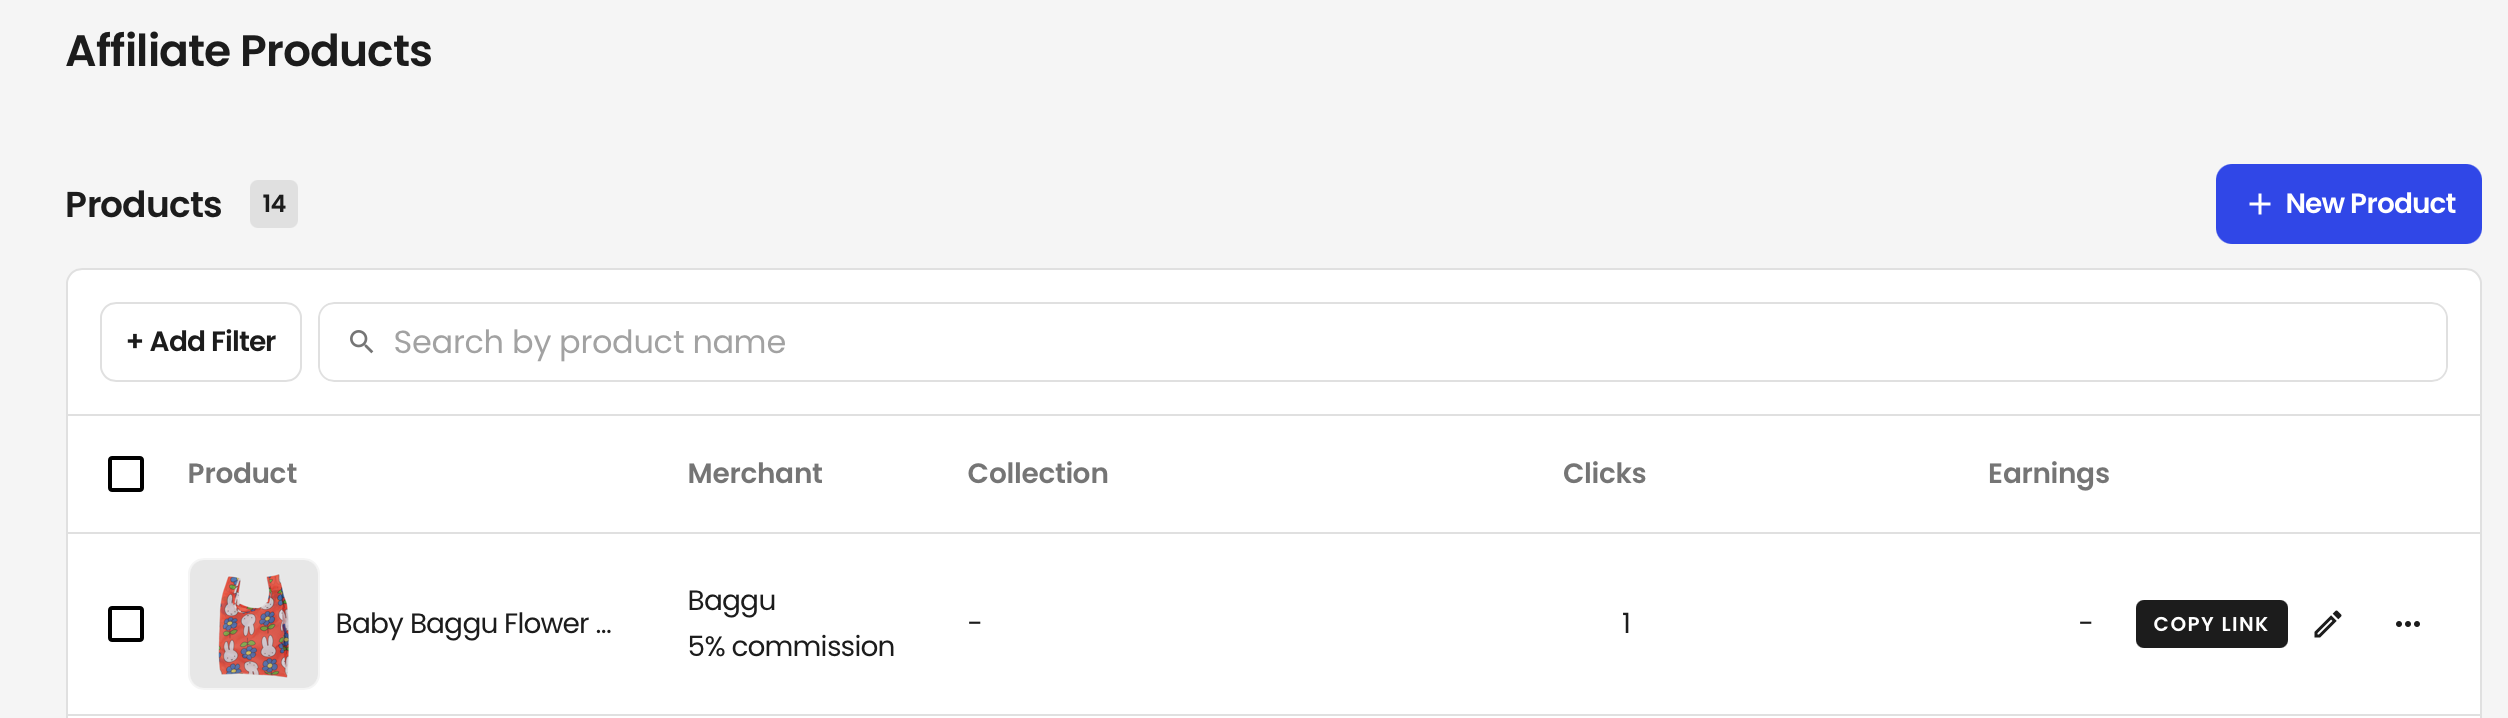The height and width of the screenshot is (718, 2508).
Task: Click the Baggu merchant name
Action: point(732,601)
